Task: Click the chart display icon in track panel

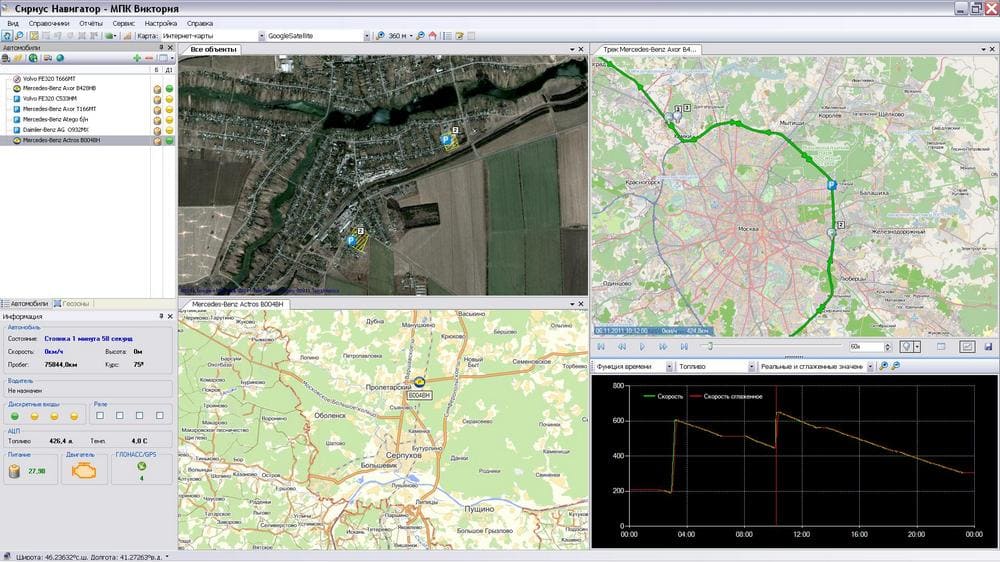Action: 967,346
